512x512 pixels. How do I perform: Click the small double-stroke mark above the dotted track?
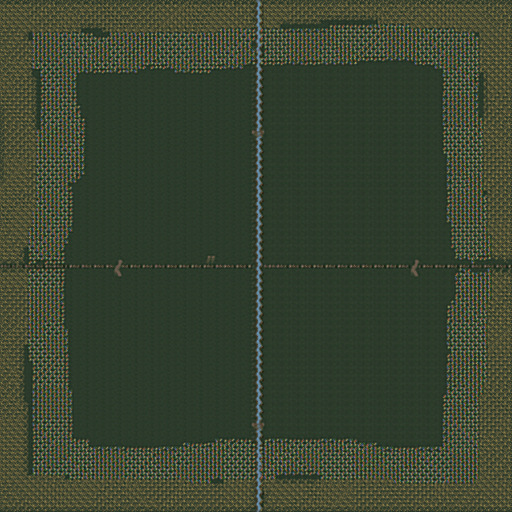click(210, 259)
